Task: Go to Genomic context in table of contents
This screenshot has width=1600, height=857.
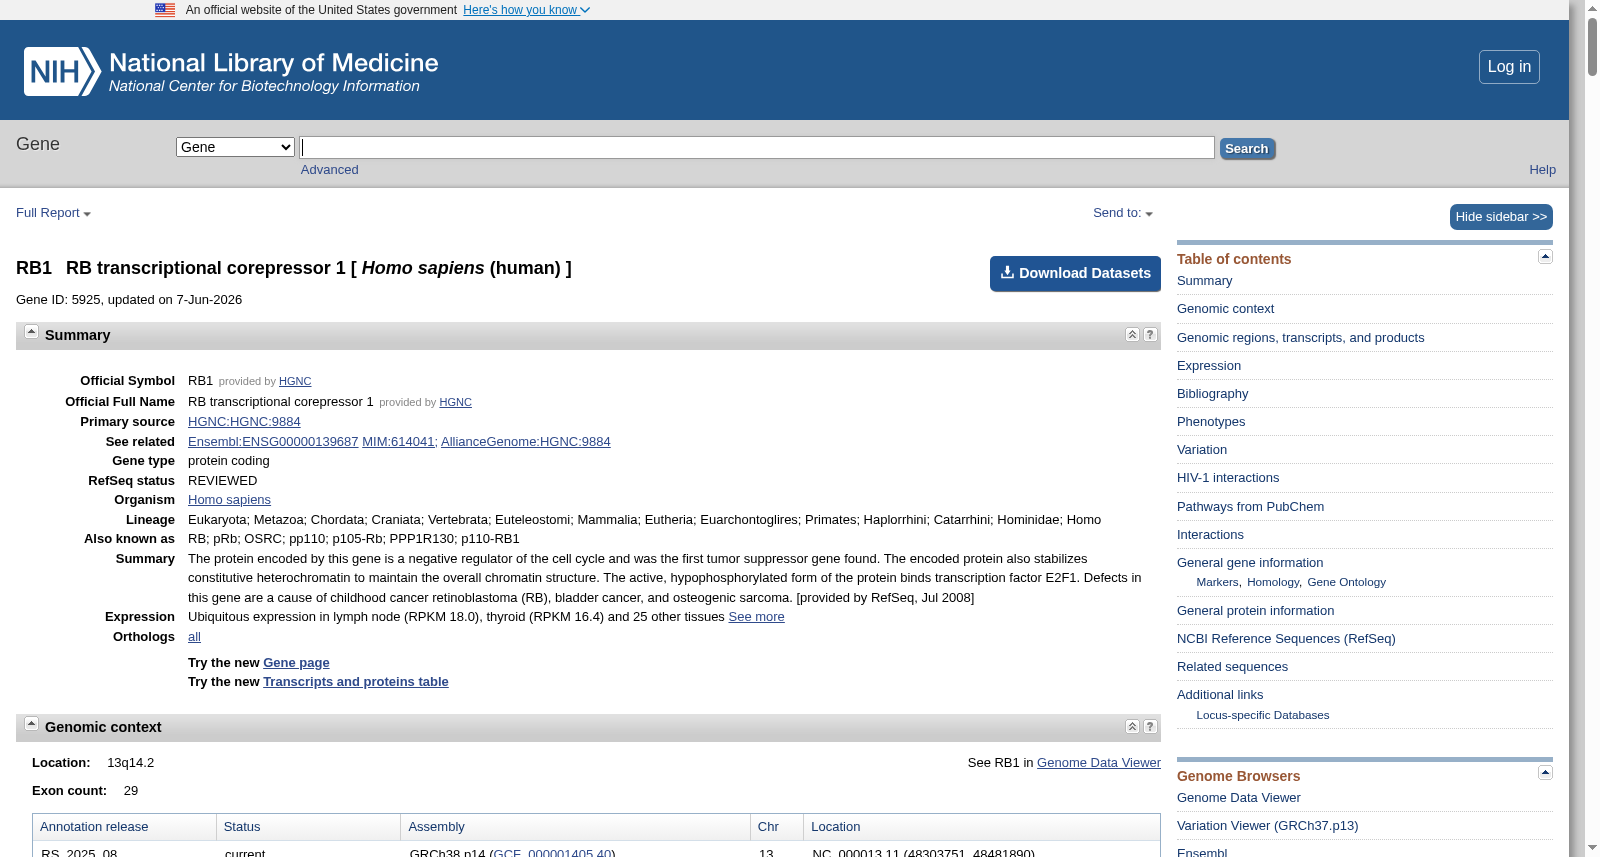Action: click(1225, 309)
